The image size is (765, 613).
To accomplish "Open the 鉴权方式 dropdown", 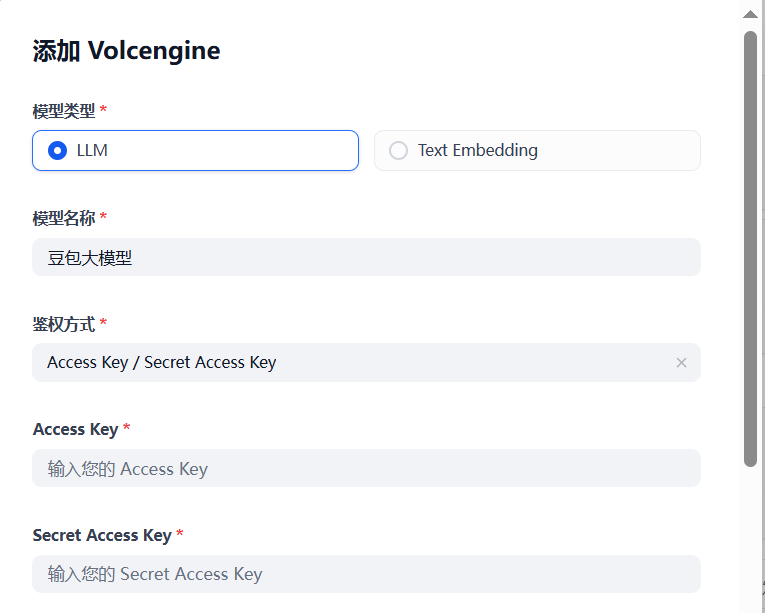I will coord(366,363).
